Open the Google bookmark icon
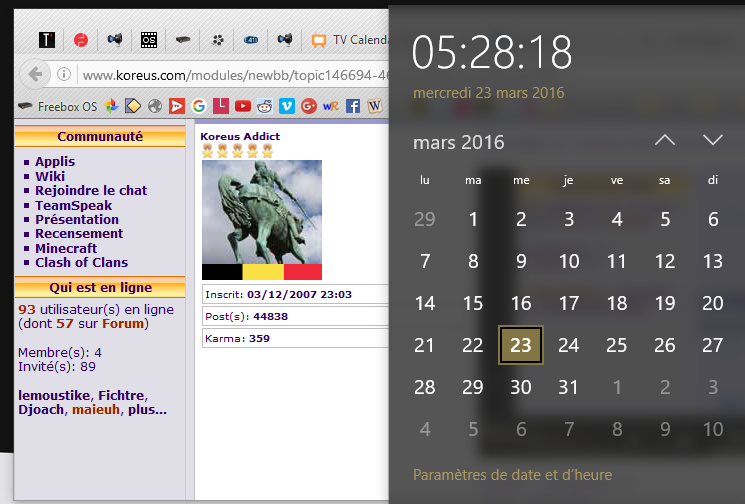Image resolution: width=745 pixels, height=504 pixels. [x=198, y=105]
